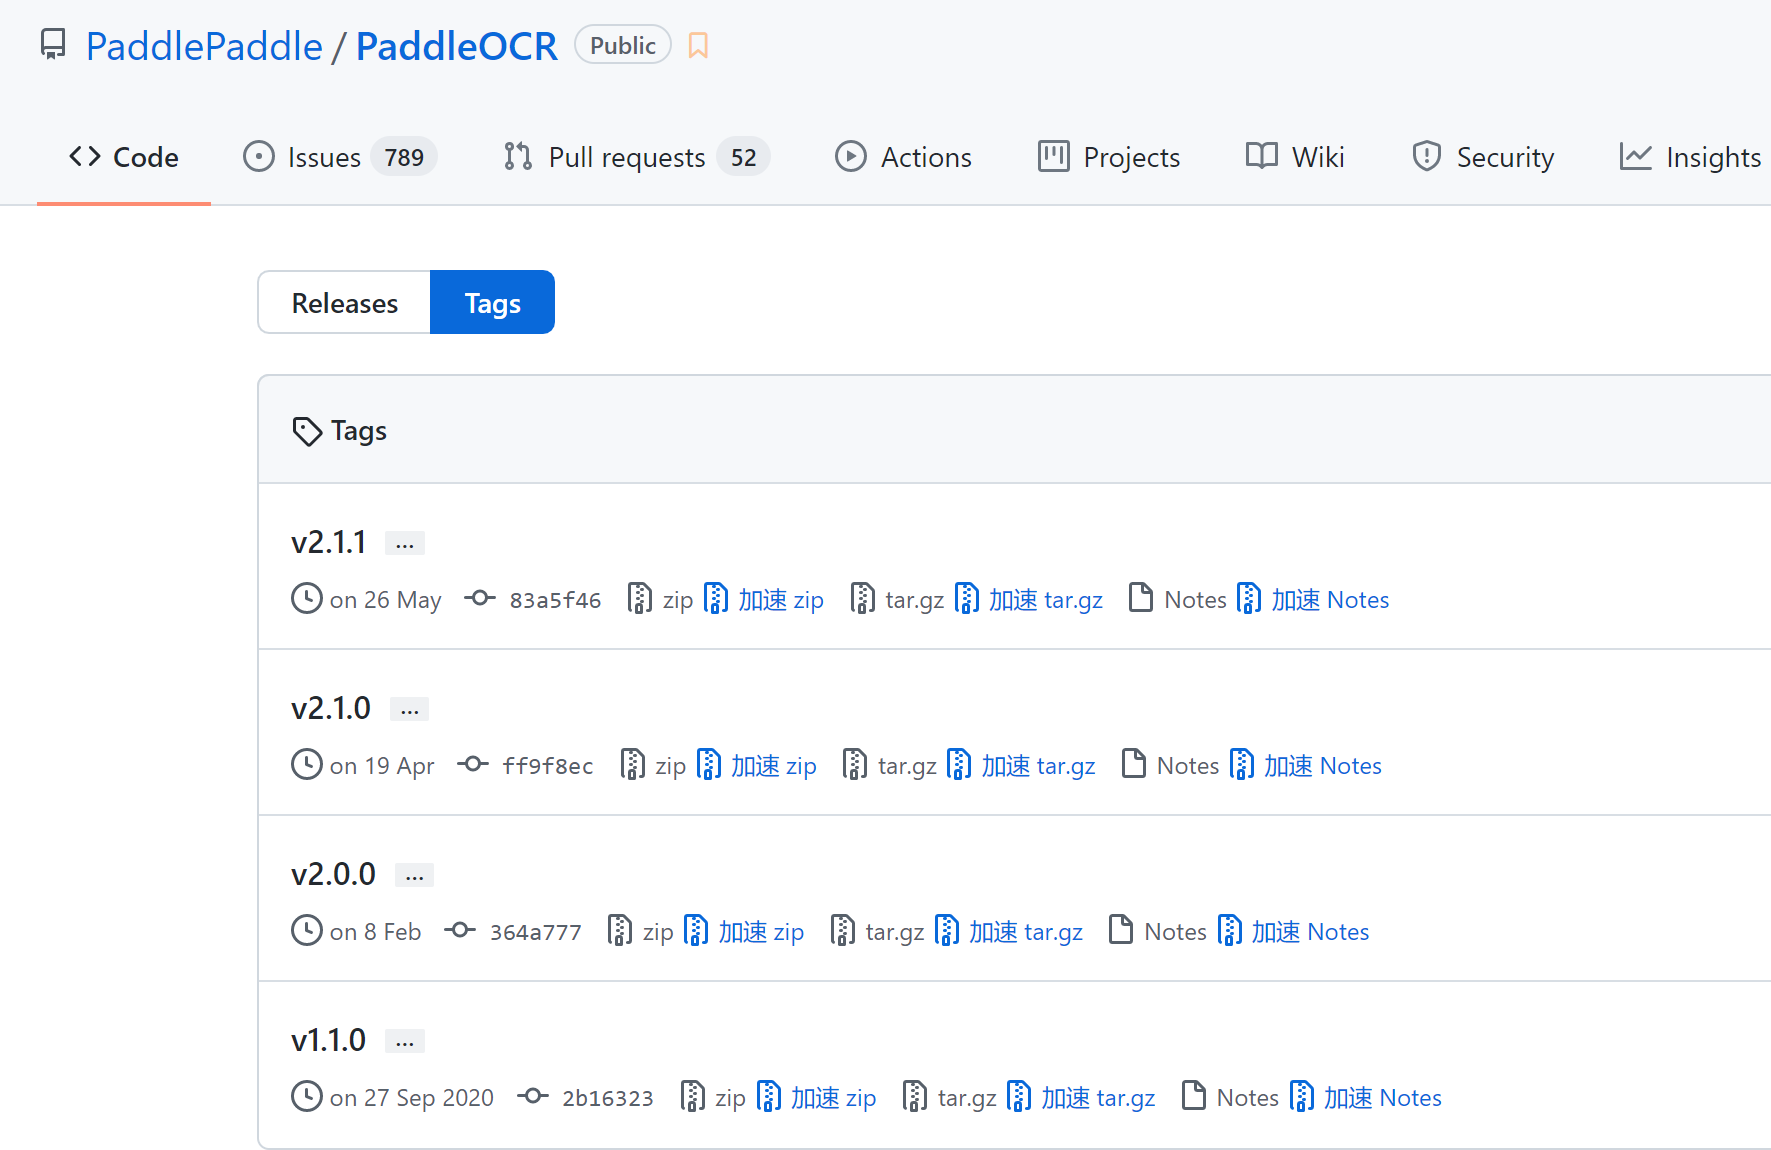Download v2.0.0 zip archive

(x=641, y=931)
